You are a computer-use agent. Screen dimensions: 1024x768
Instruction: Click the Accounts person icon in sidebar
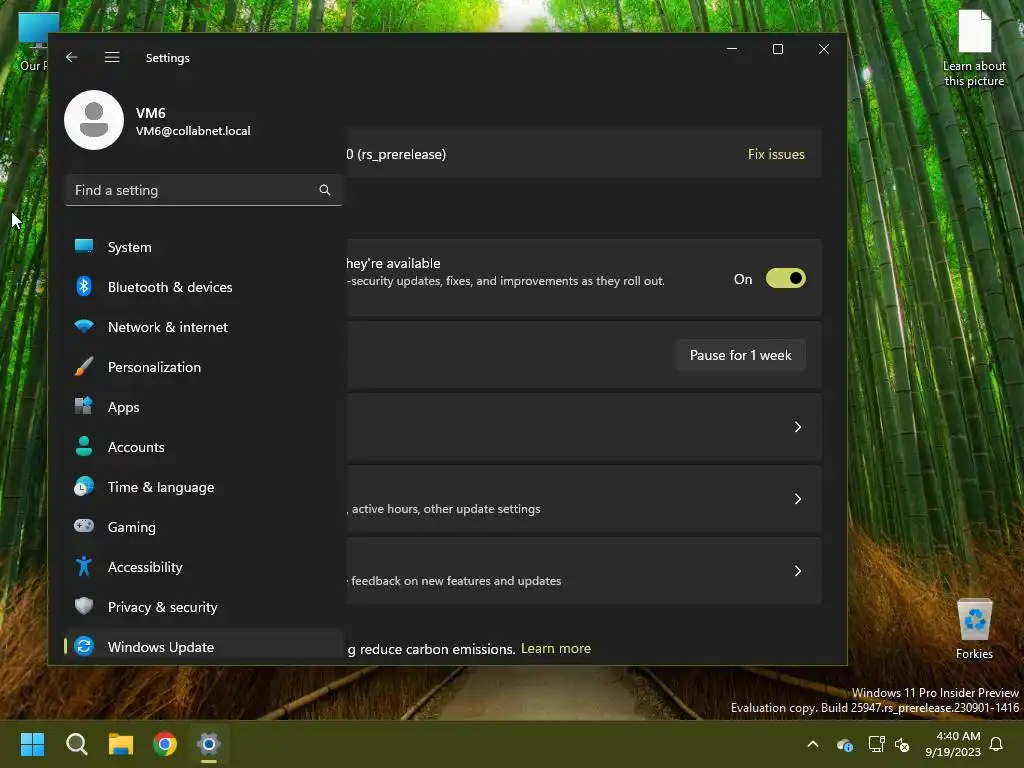84,446
